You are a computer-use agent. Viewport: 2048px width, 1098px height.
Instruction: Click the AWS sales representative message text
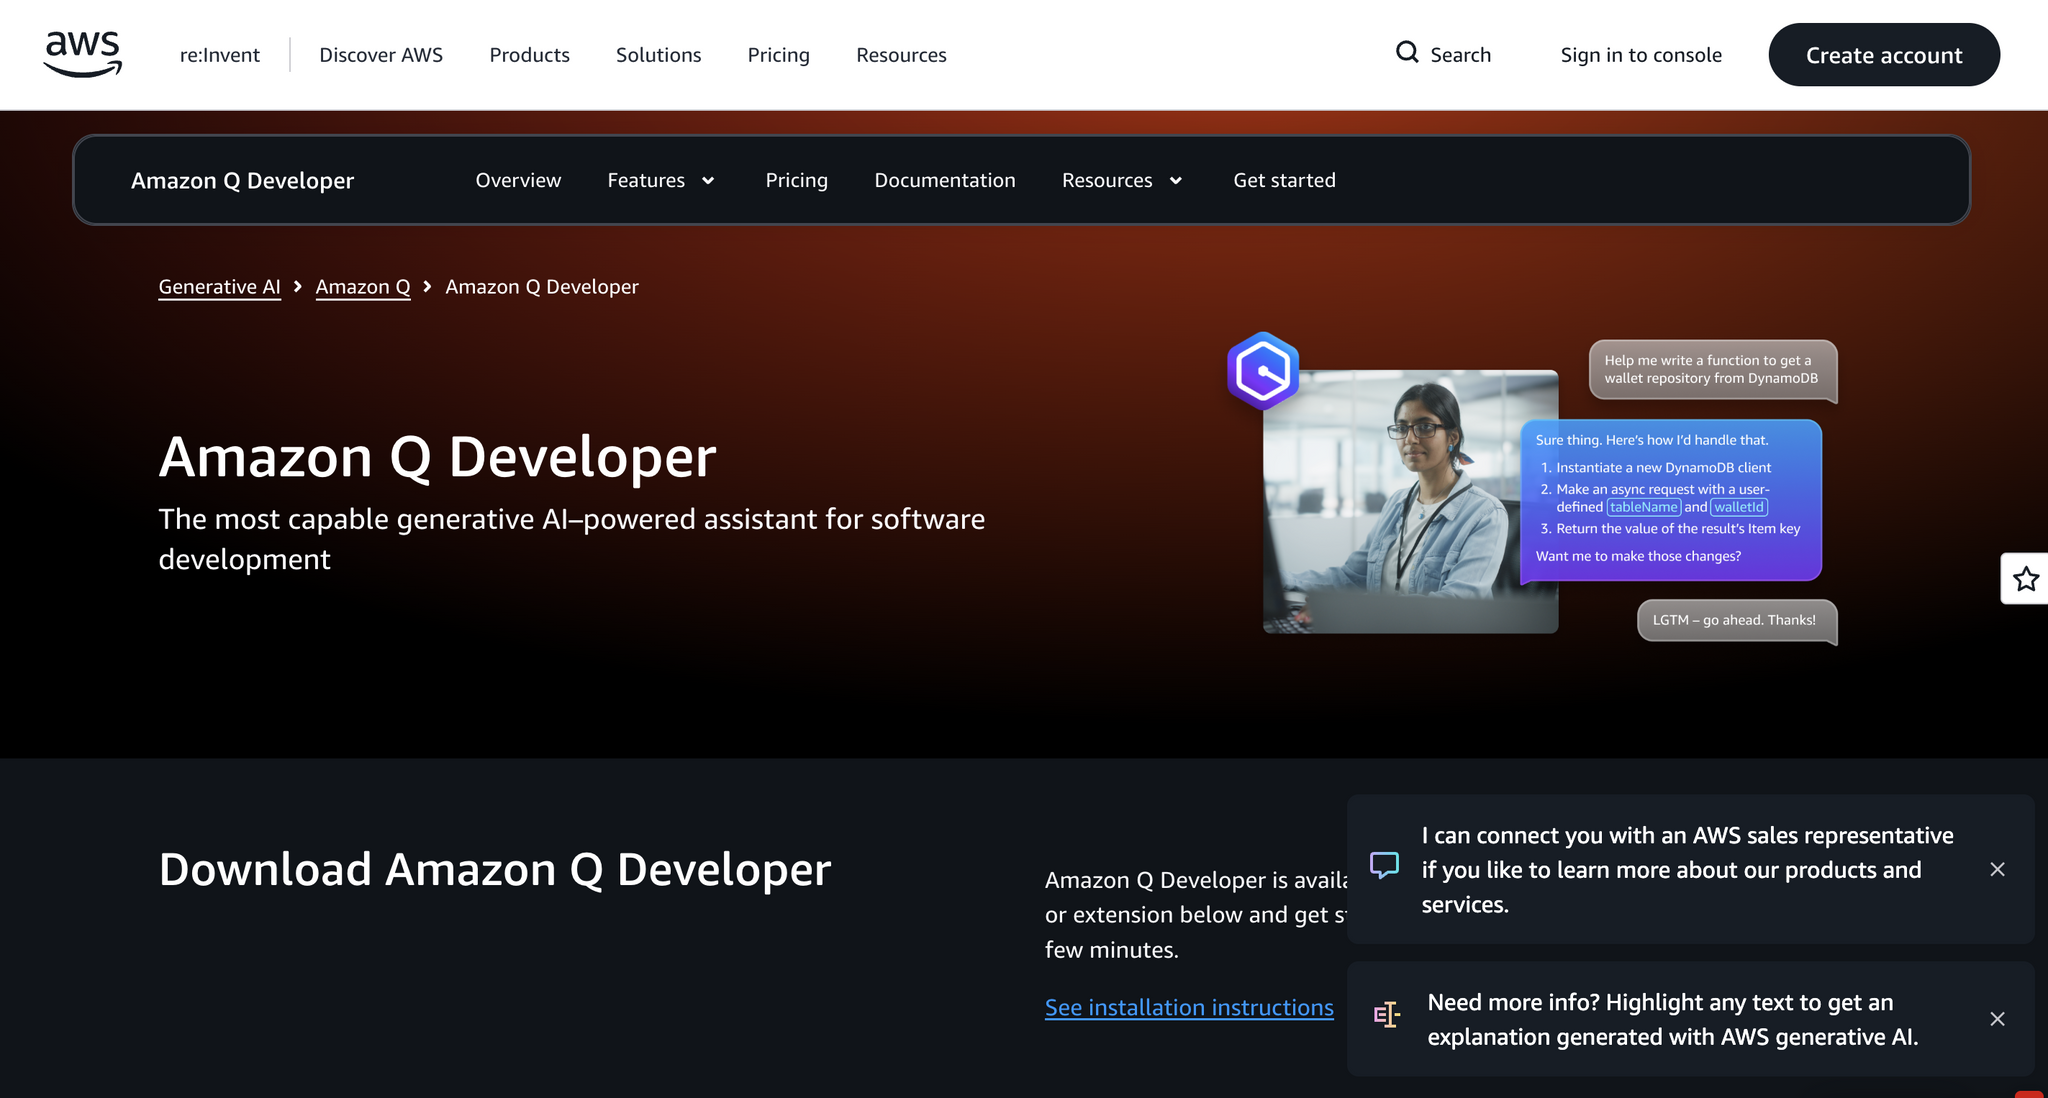pyautogui.click(x=1688, y=869)
